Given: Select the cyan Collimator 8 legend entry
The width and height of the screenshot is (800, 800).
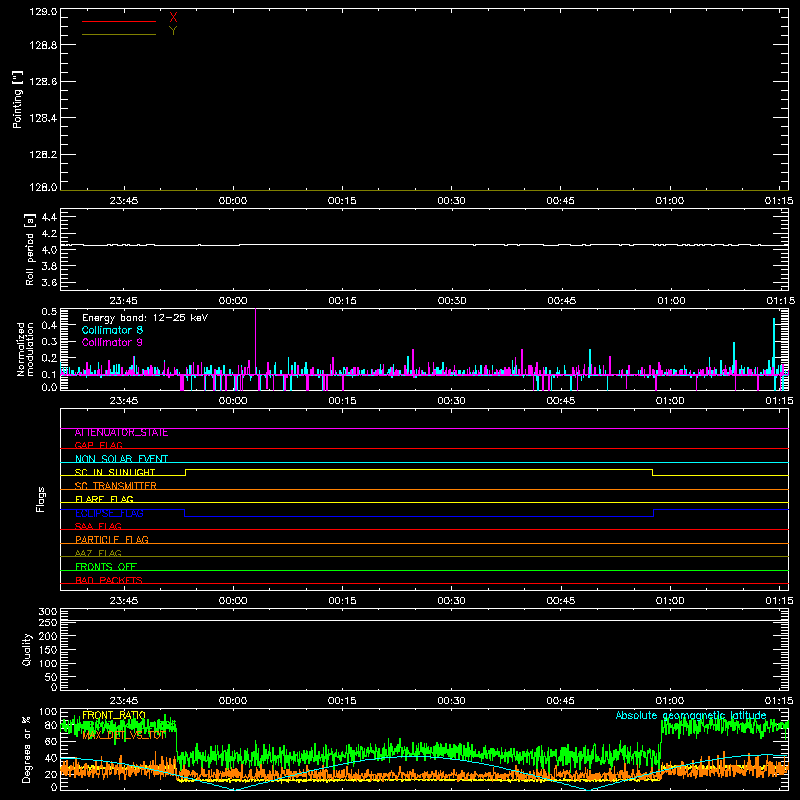Looking at the screenshot, I should tap(112, 330).
